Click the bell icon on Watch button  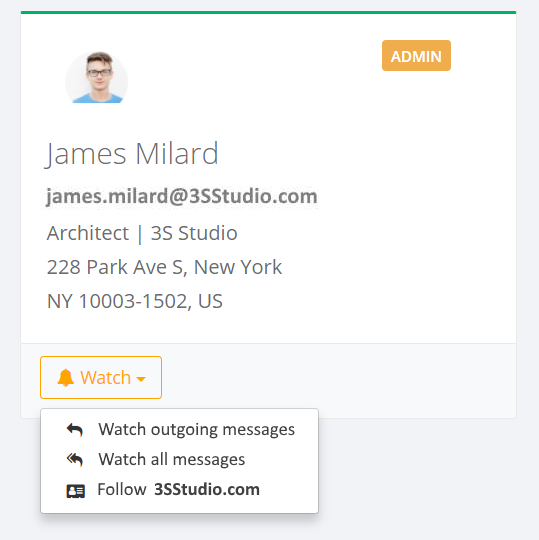click(65, 378)
